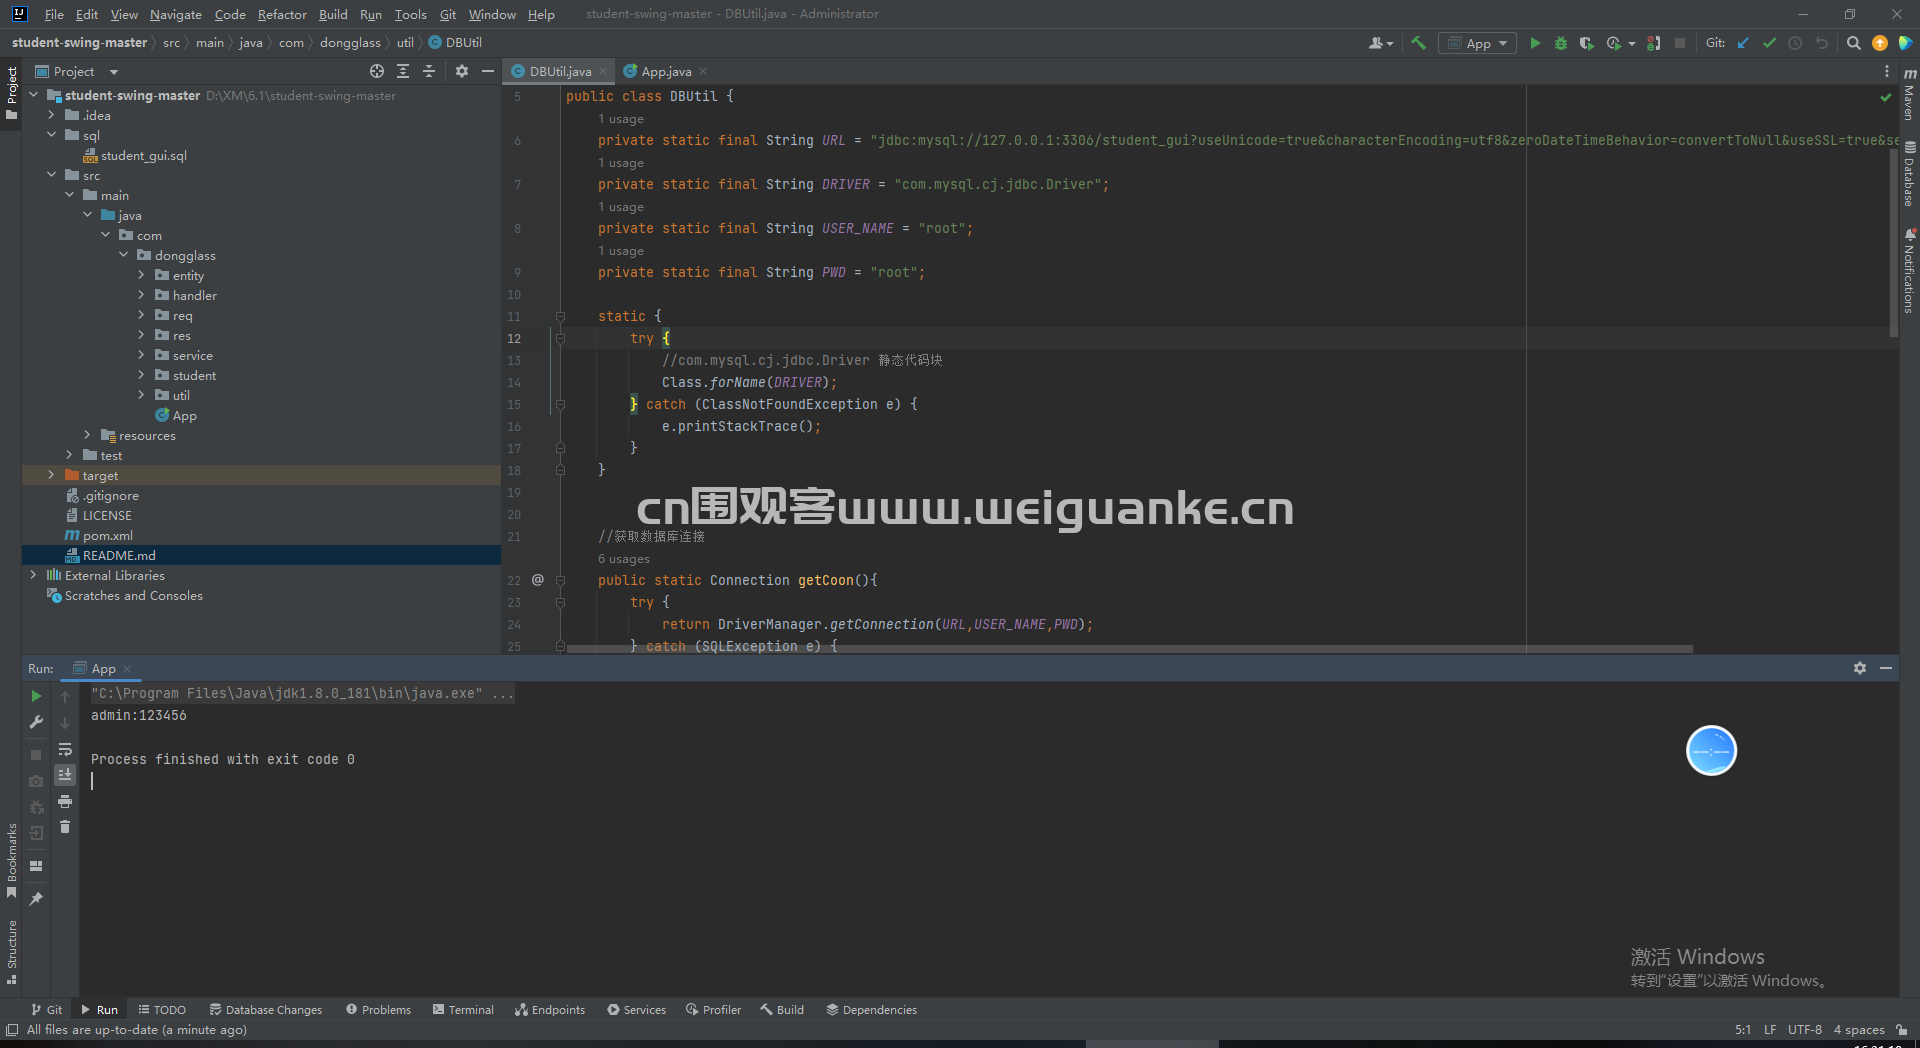This screenshot has height=1048, width=1920.
Task: Toggle soft-wrap in the Run console
Action: click(x=65, y=749)
